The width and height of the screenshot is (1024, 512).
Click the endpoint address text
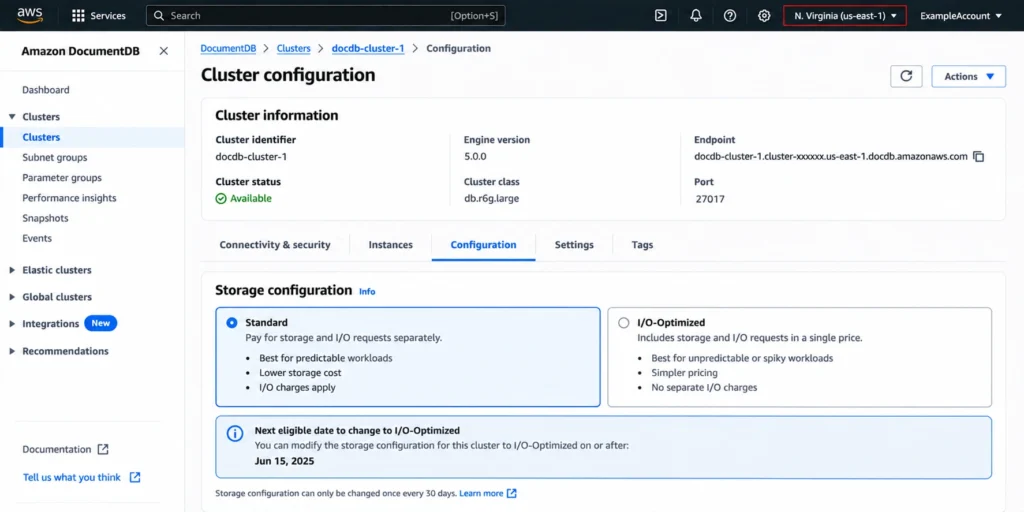coord(831,157)
